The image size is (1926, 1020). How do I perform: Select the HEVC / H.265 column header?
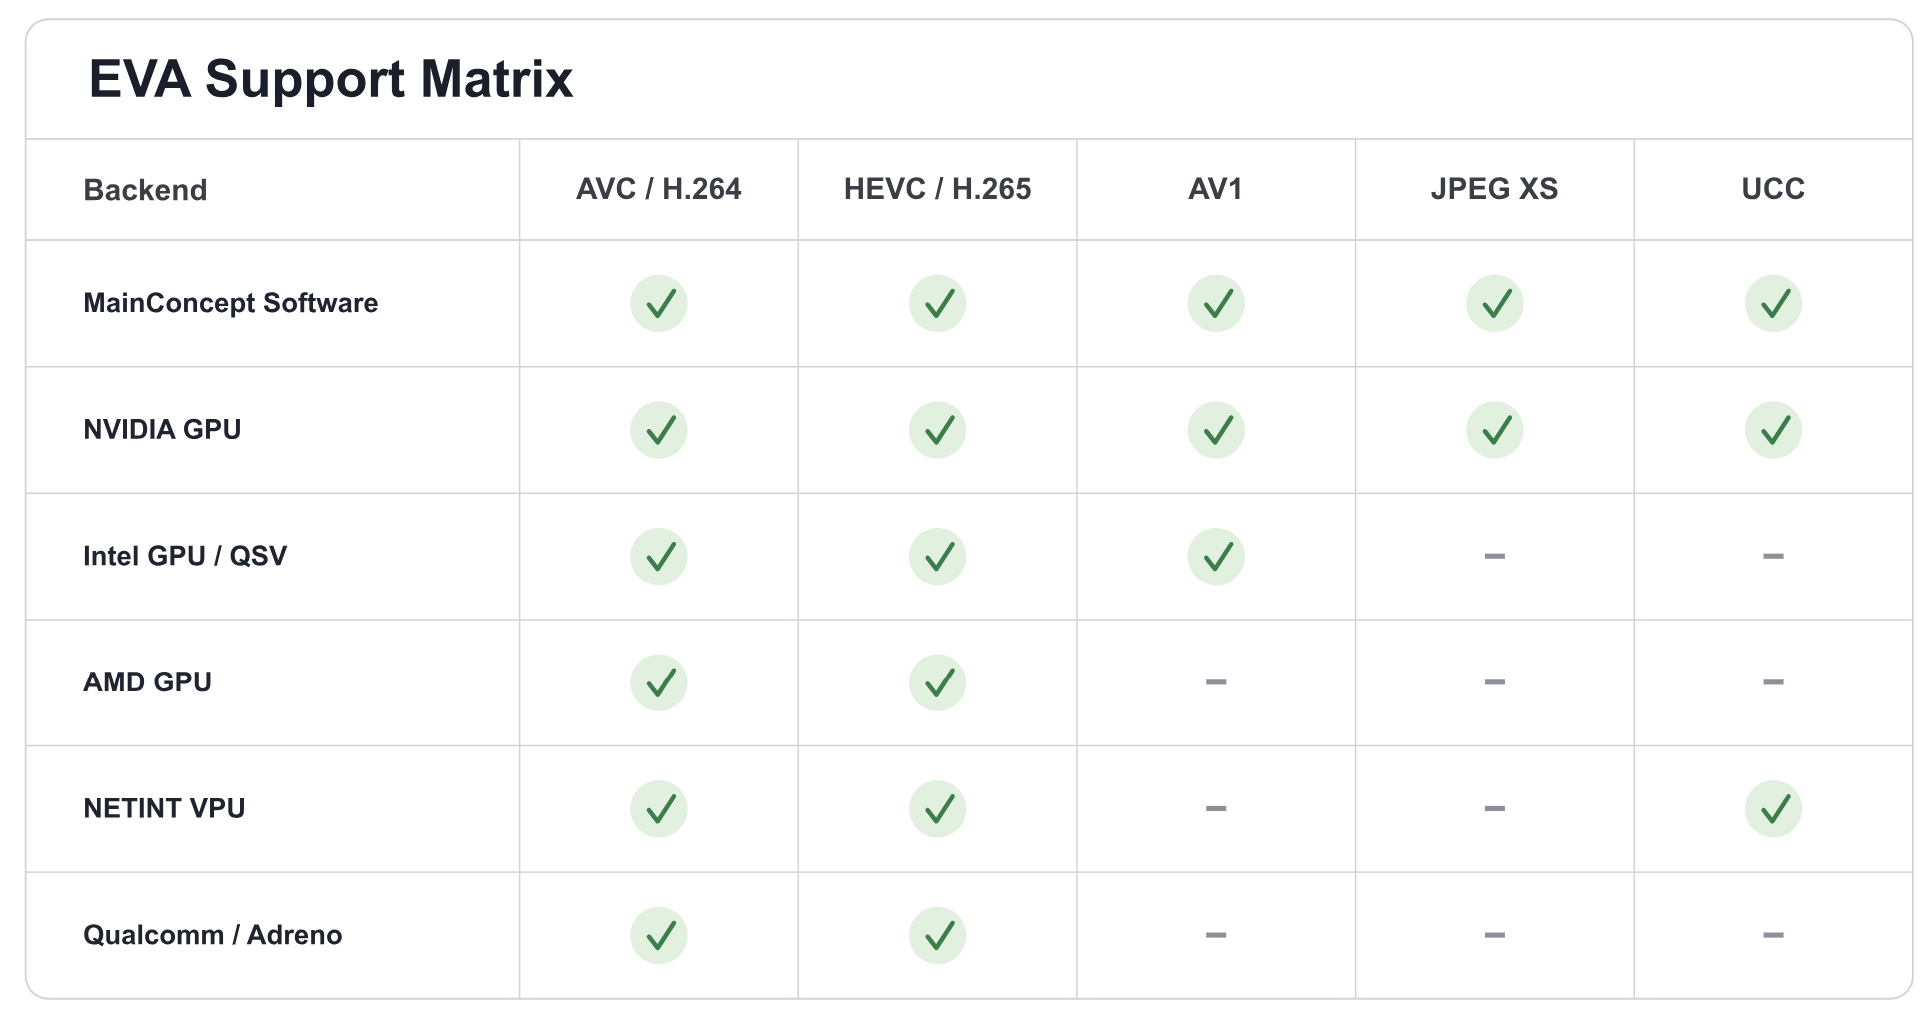coord(937,189)
